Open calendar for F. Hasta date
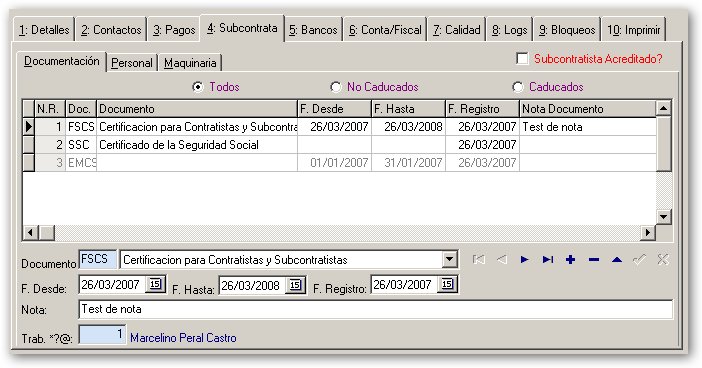This screenshot has width=702, height=368. (295, 285)
